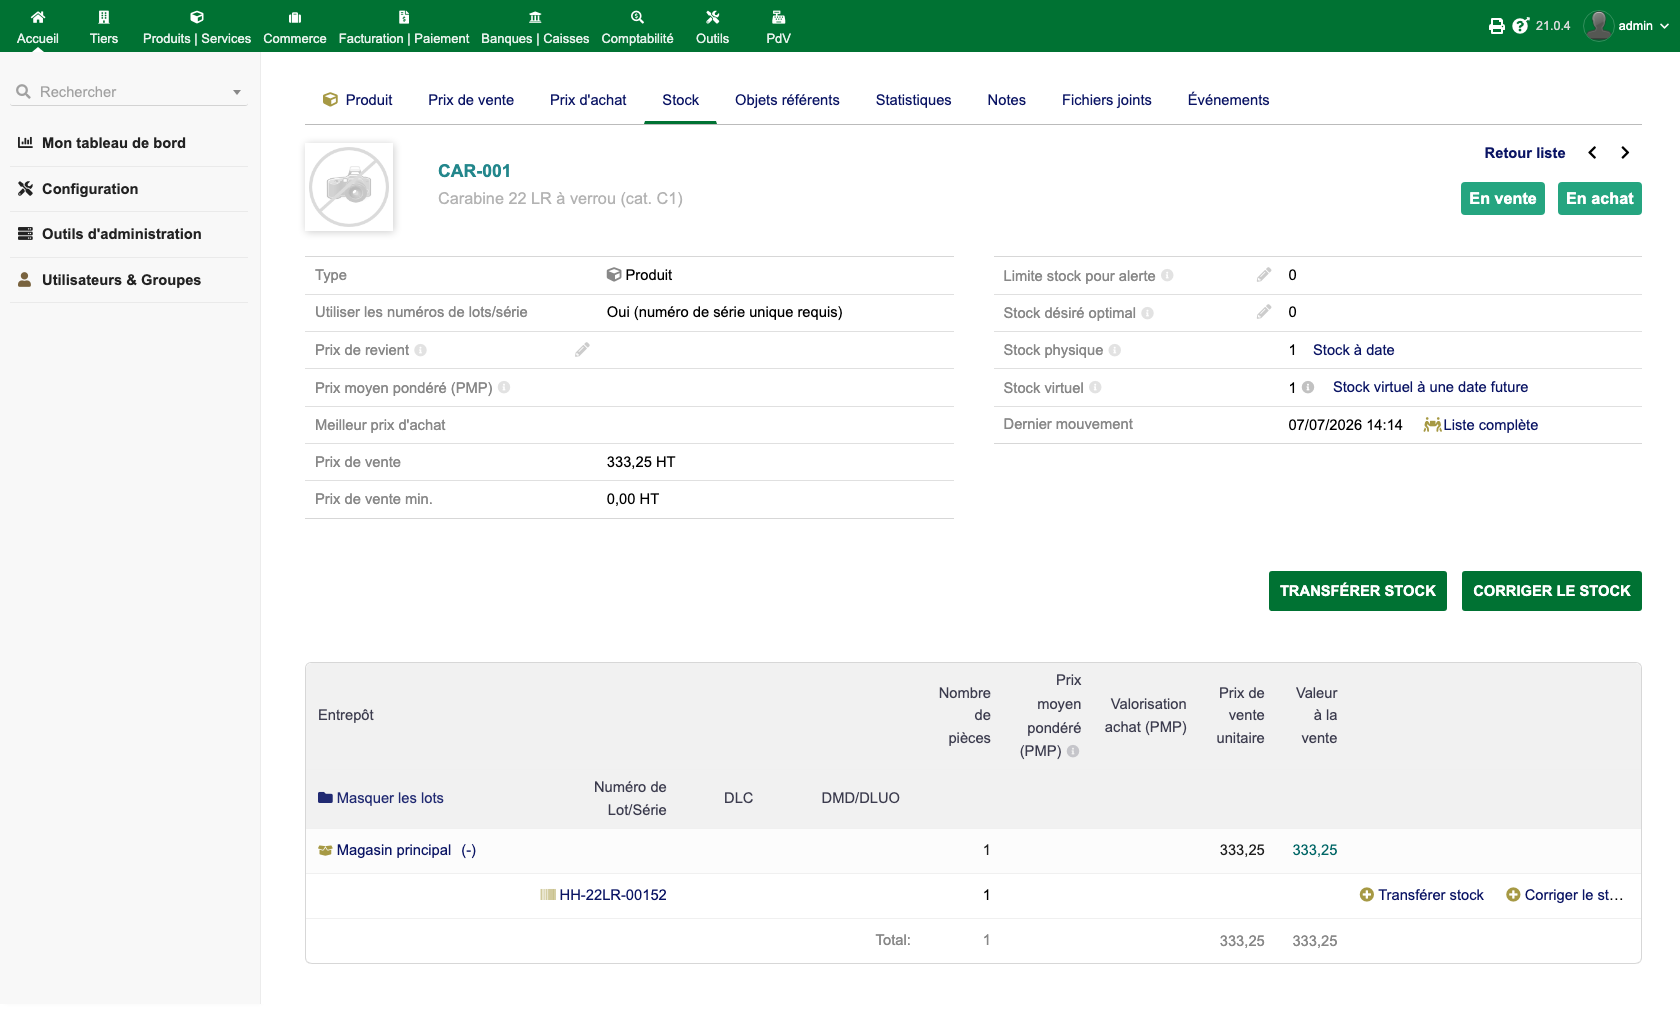Open the Rechercher search dropdown arrow
This screenshot has width=1680, height=1020.
[237, 92]
